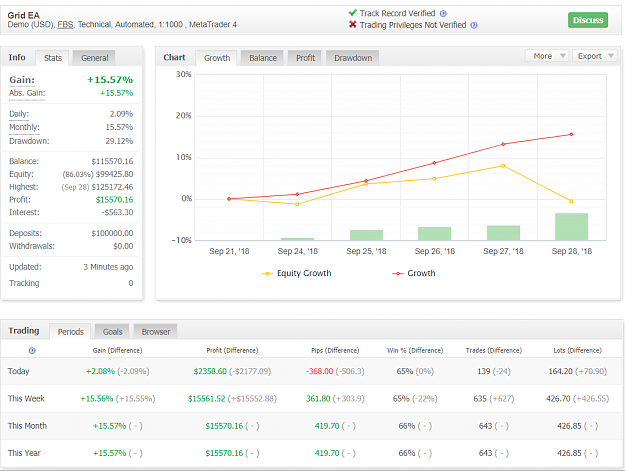
Task: Click the Sep 27 equity growth data point
Action: pyautogui.click(x=503, y=166)
